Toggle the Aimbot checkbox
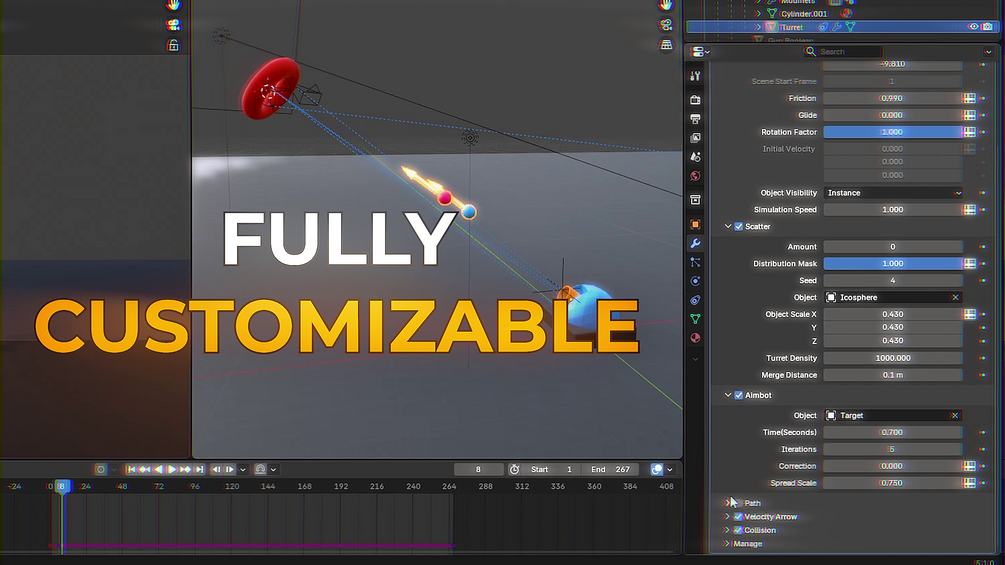The height and width of the screenshot is (565, 1005). tap(739, 395)
